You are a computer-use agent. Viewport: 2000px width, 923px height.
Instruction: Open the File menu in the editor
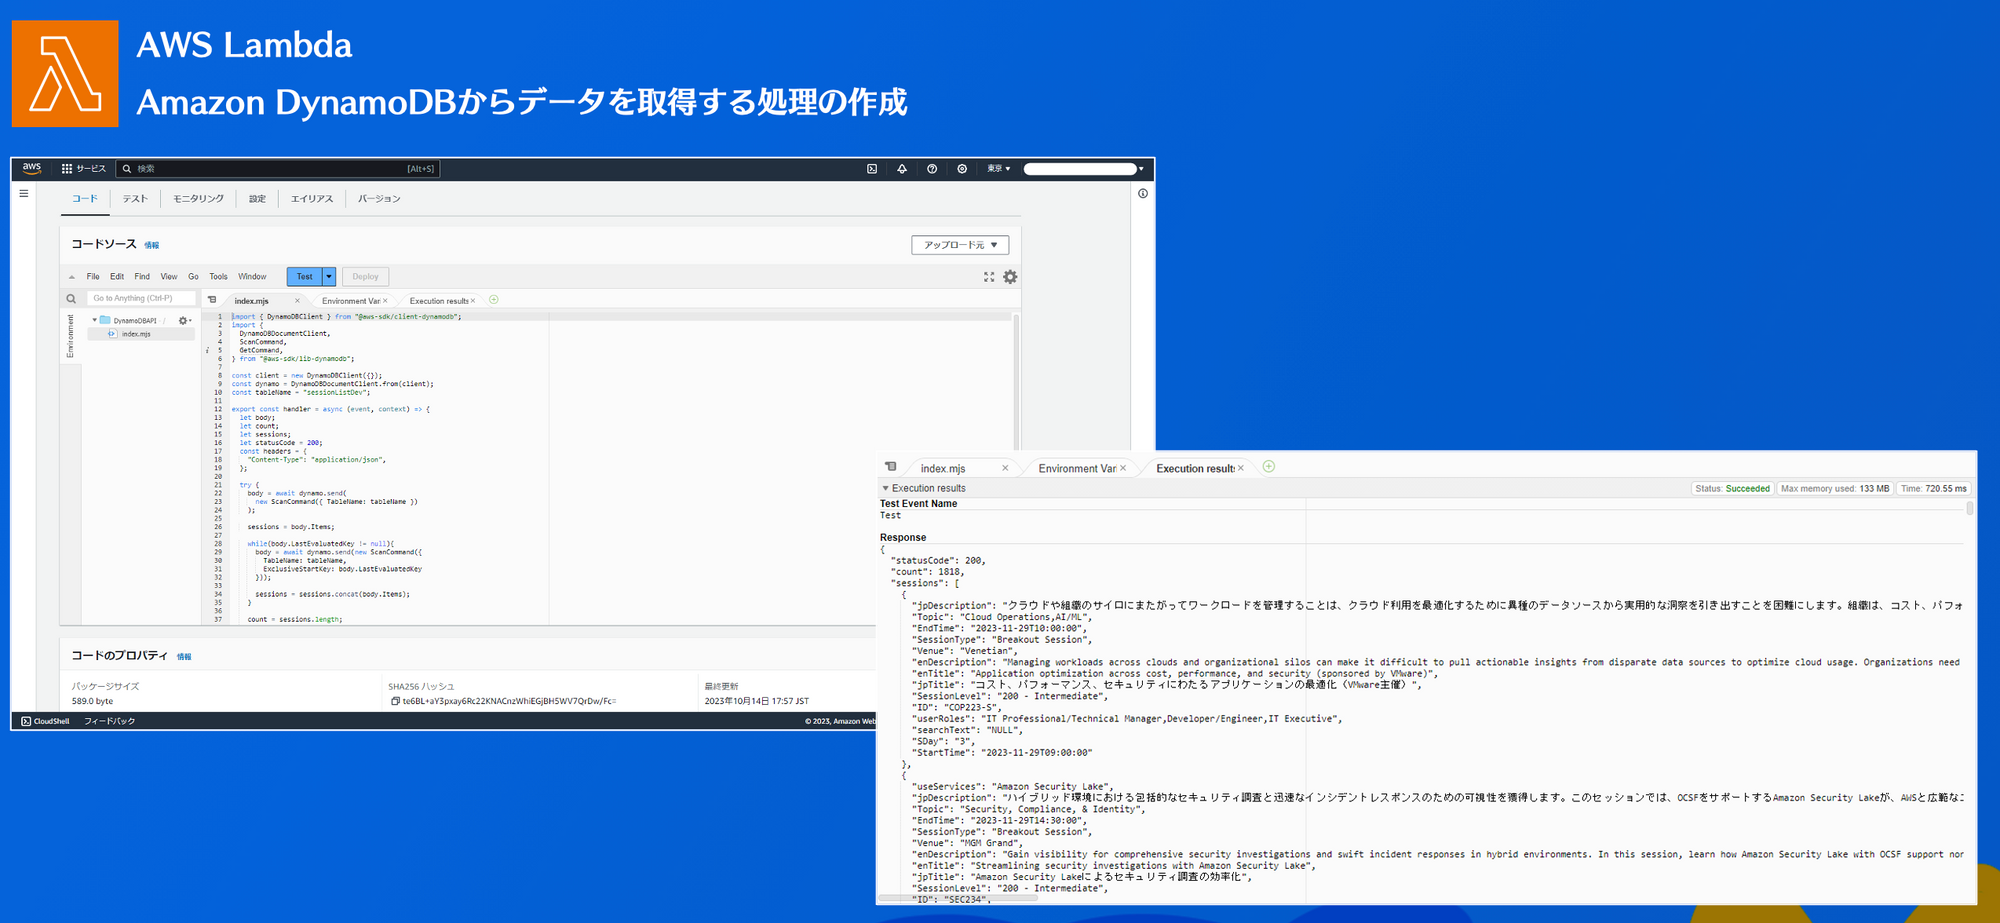(93, 277)
